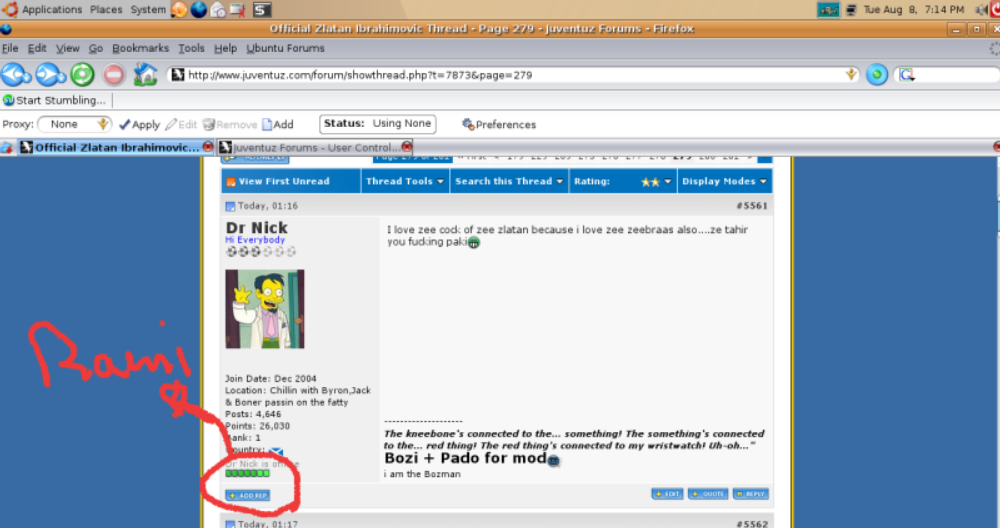Open a new tab via tab bar icon
This screenshot has width=1000, height=528.
[x=7, y=147]
